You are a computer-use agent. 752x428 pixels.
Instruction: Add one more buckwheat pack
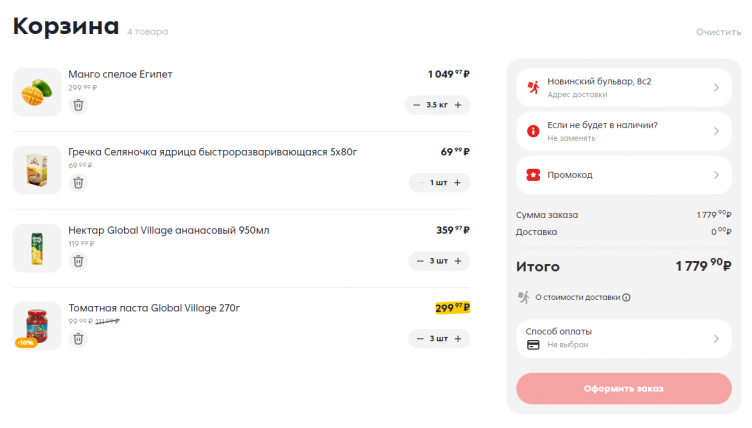tap(458, 183)
